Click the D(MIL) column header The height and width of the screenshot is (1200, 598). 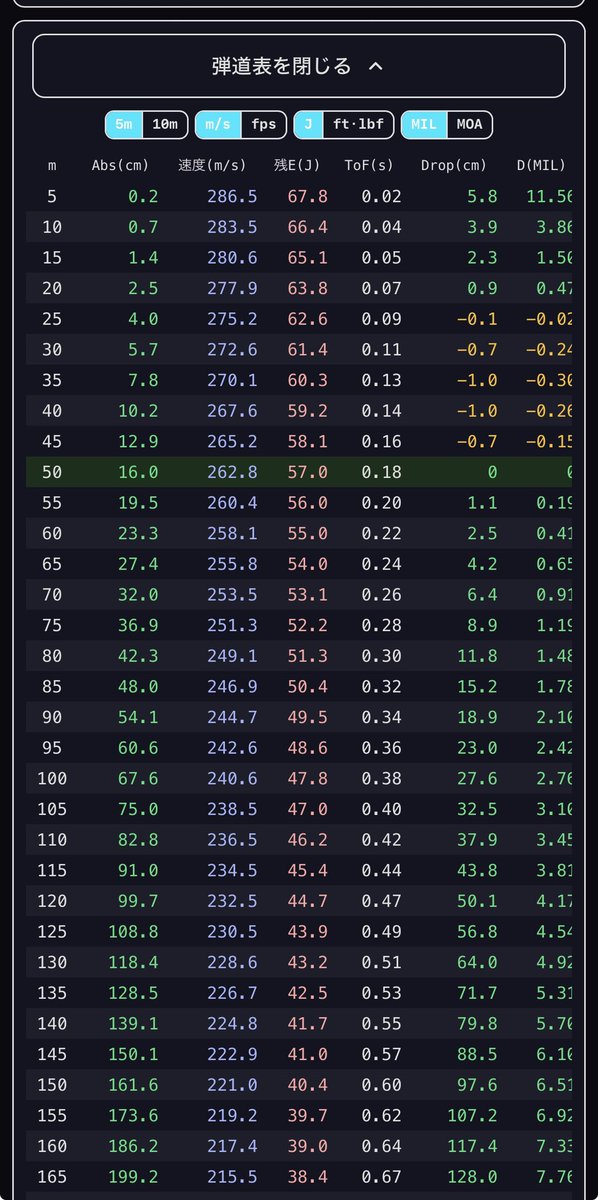(x=541, y=165)
